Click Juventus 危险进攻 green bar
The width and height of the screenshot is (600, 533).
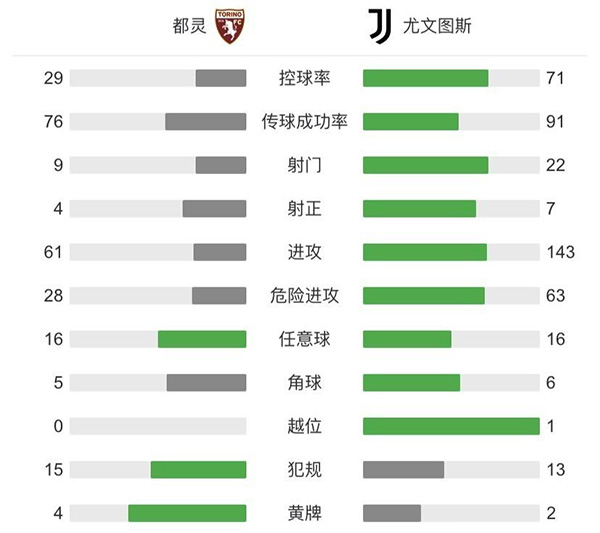point(423,295)
